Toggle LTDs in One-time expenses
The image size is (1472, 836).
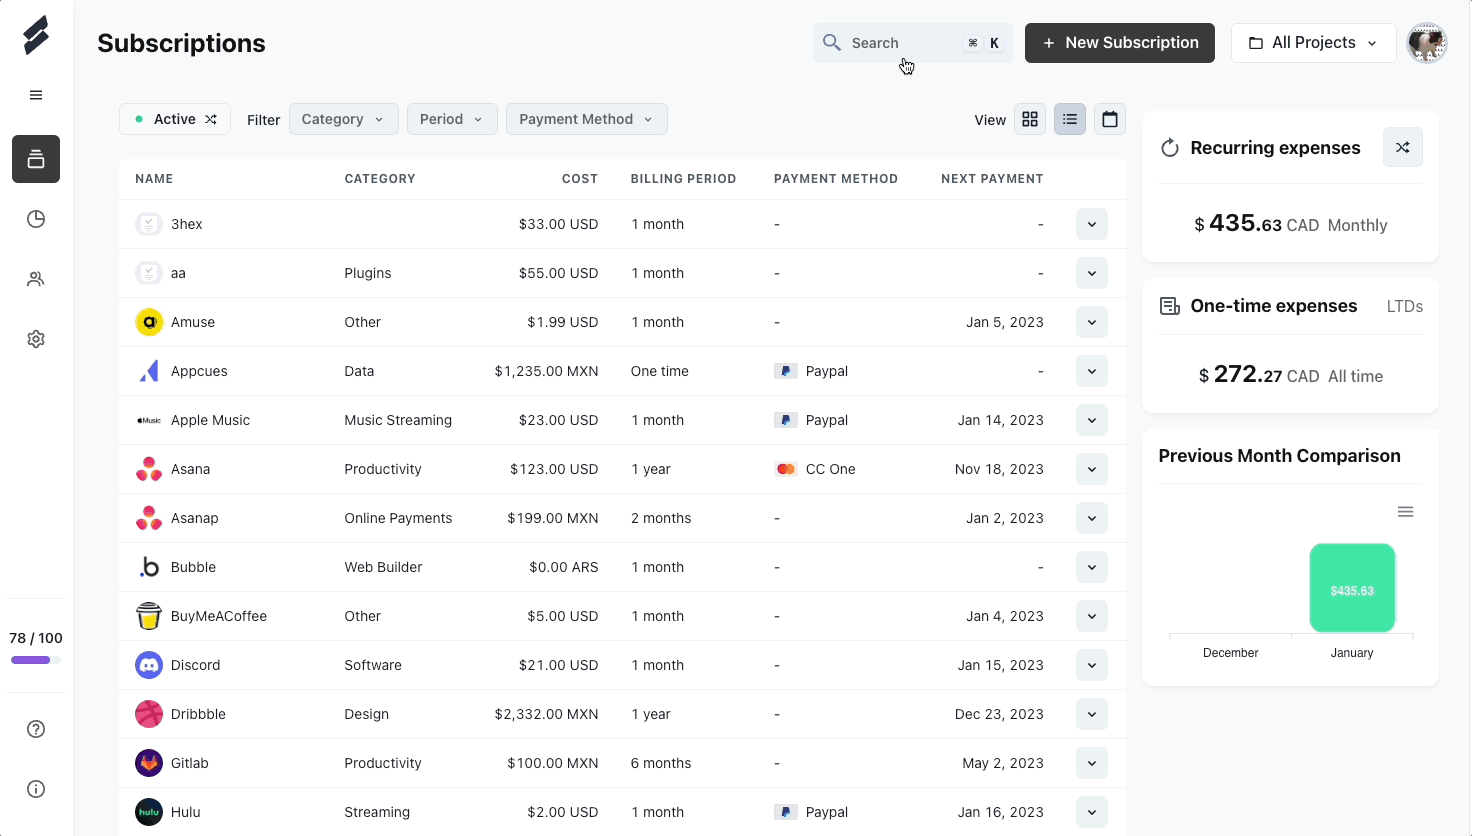tap(1404, 307)
